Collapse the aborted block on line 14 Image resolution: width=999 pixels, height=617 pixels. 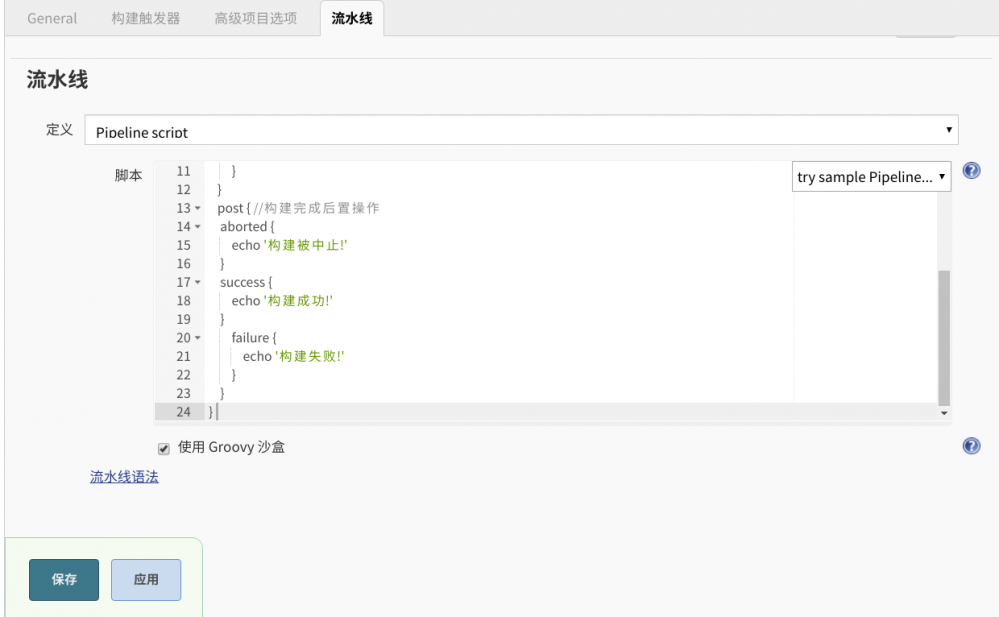click(196, 227)
